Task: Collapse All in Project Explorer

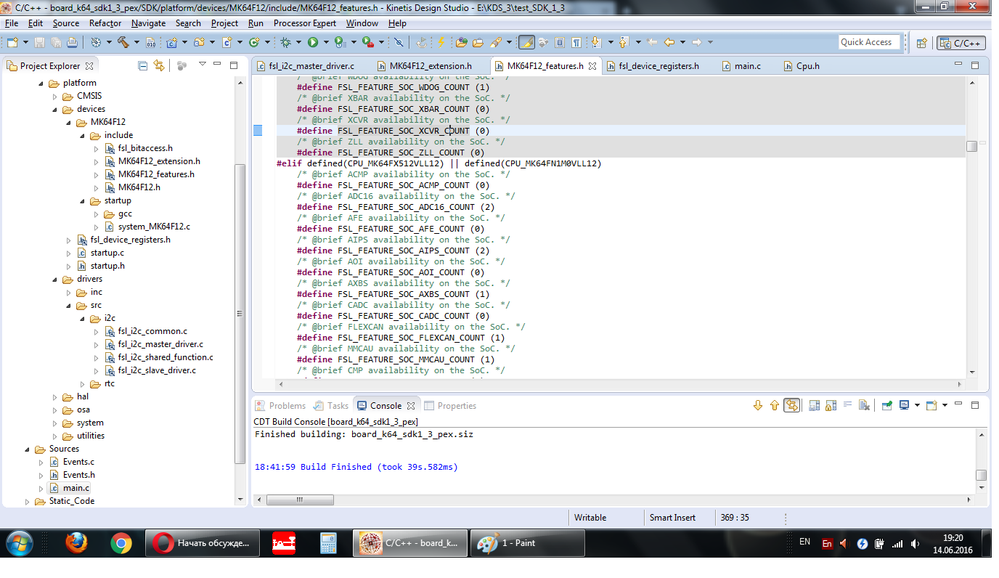Action: [143, 66]
